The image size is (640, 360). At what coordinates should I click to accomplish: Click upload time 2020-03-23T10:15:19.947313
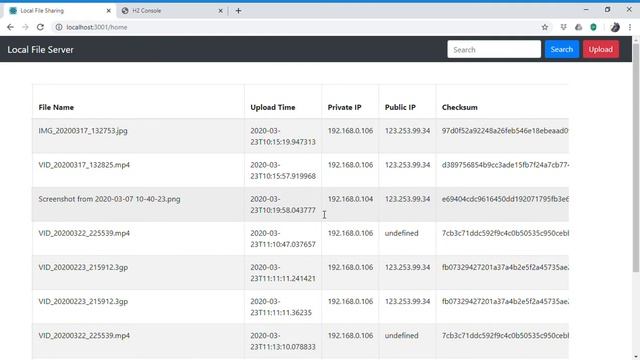283,136
